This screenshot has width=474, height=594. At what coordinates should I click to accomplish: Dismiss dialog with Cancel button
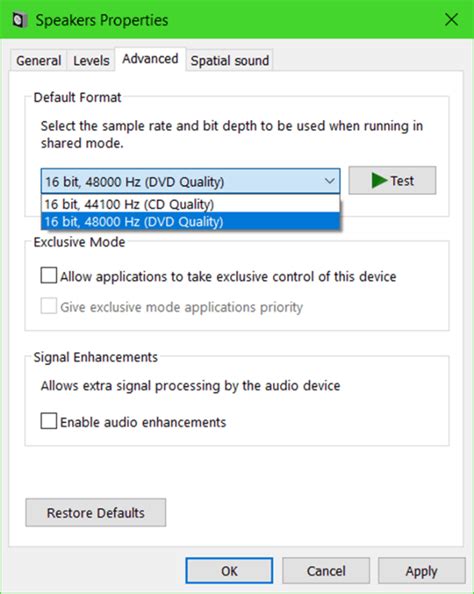click(x=326, y=571)
